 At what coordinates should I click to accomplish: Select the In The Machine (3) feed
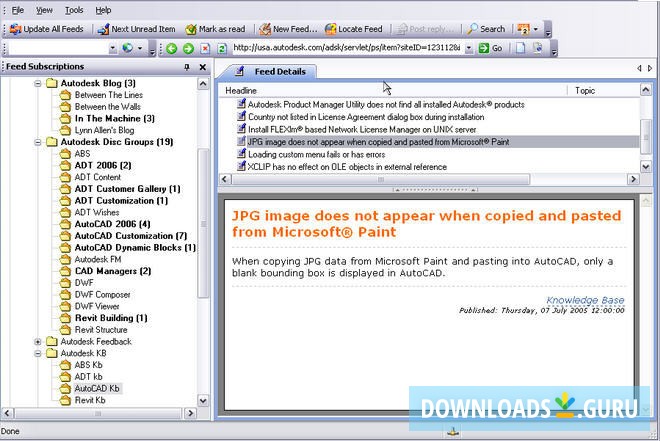[x=114, y=119]
